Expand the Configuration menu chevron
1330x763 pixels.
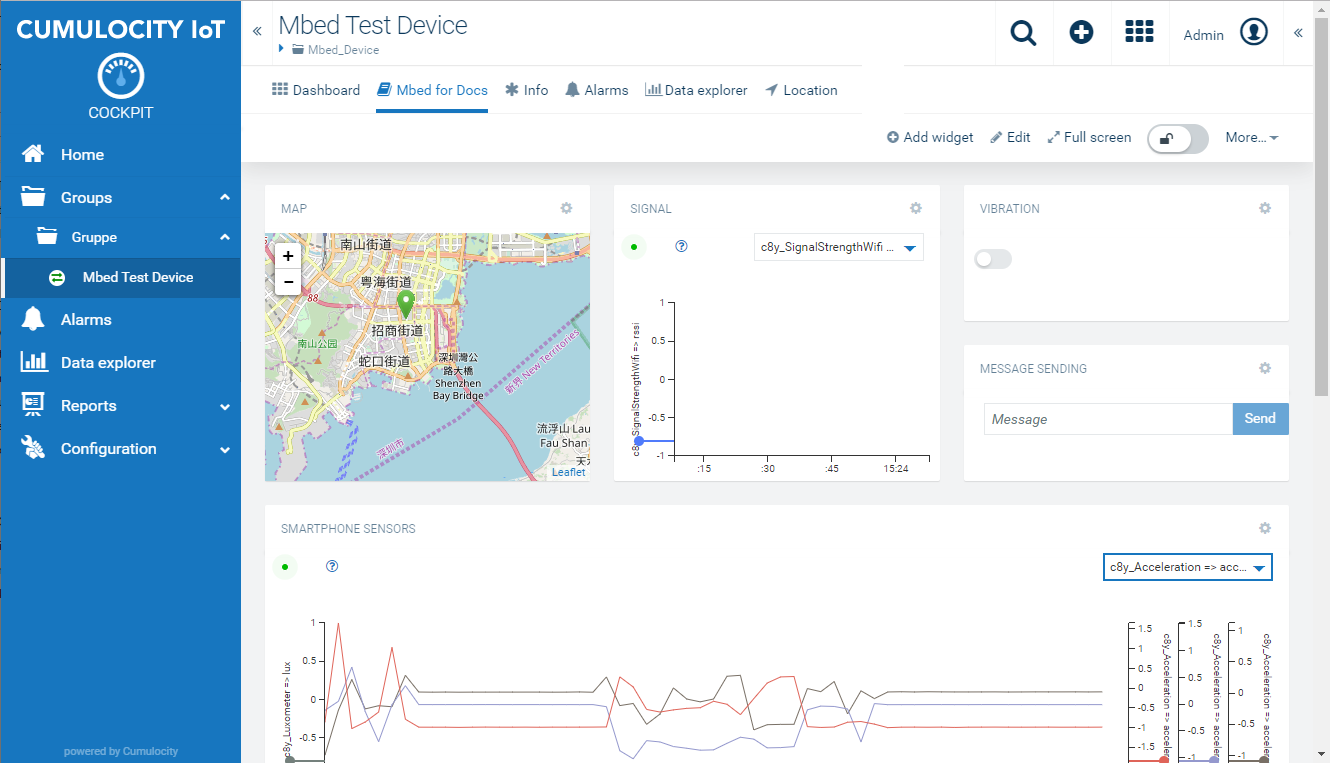click(225, 449)
